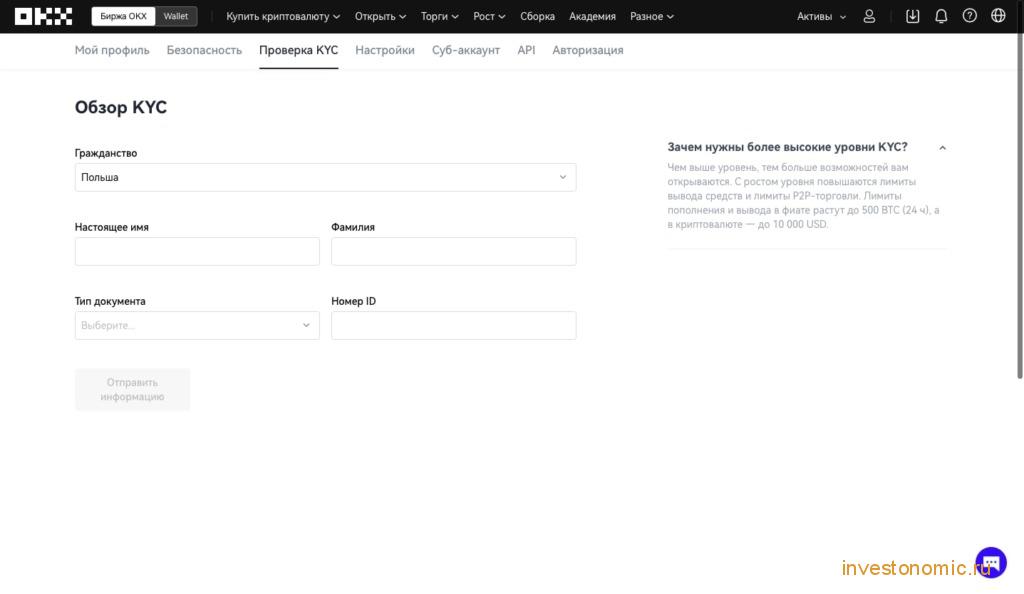Select the Проверка KYC tab
Viewport: 1024px width, 594px height.
point(298,50)
